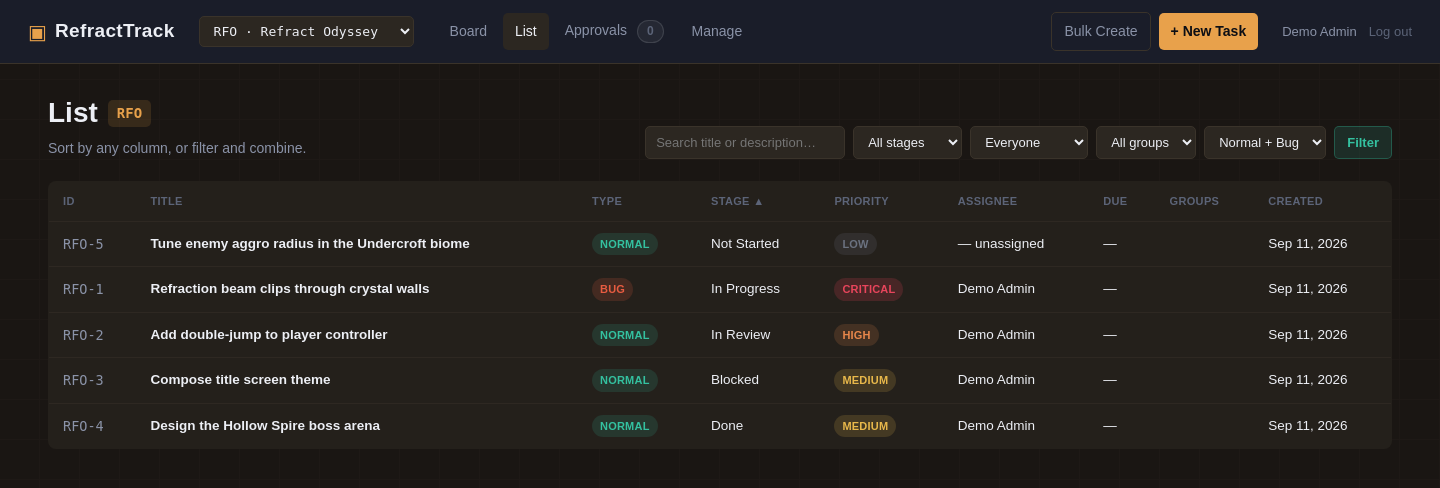1440x488 pixels.
Task: Click the RFO-3 task ID
Action: point(83,380)
